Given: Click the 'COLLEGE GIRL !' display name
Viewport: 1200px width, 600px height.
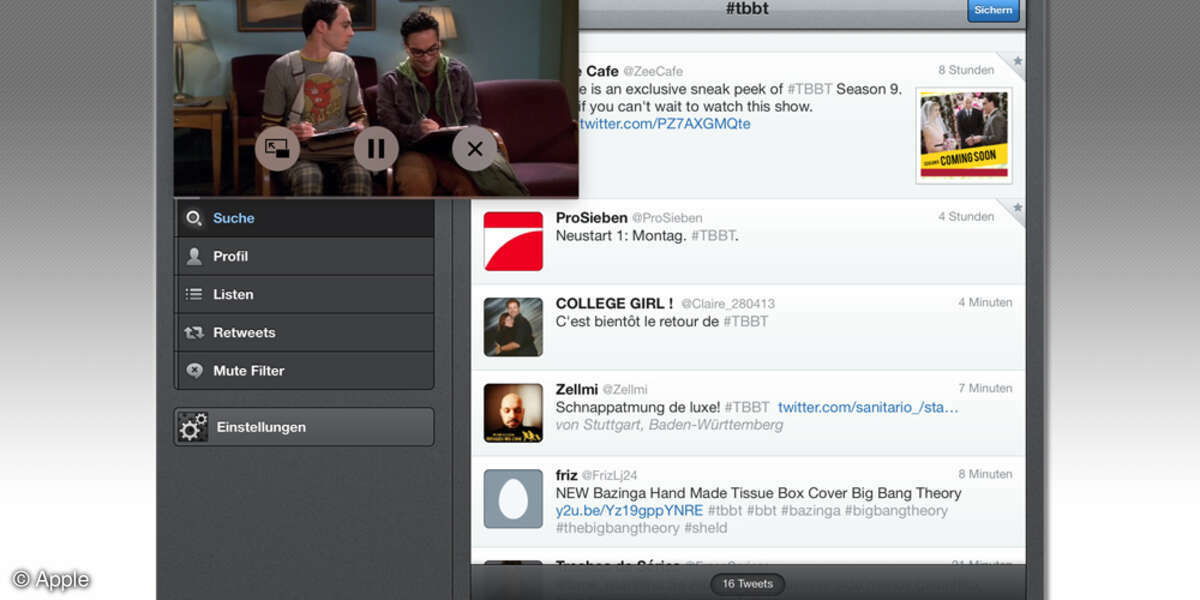Looking at the screenshot, I should 615,303.
